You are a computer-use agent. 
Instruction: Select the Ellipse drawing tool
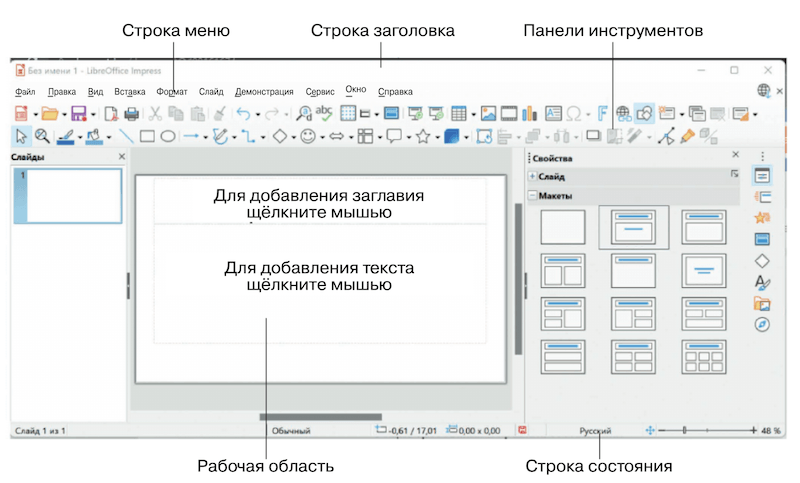[168, 137]
